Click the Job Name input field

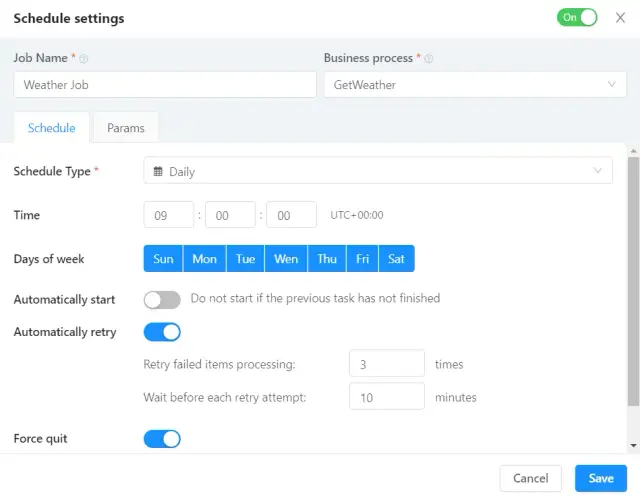tap(165, 85)
